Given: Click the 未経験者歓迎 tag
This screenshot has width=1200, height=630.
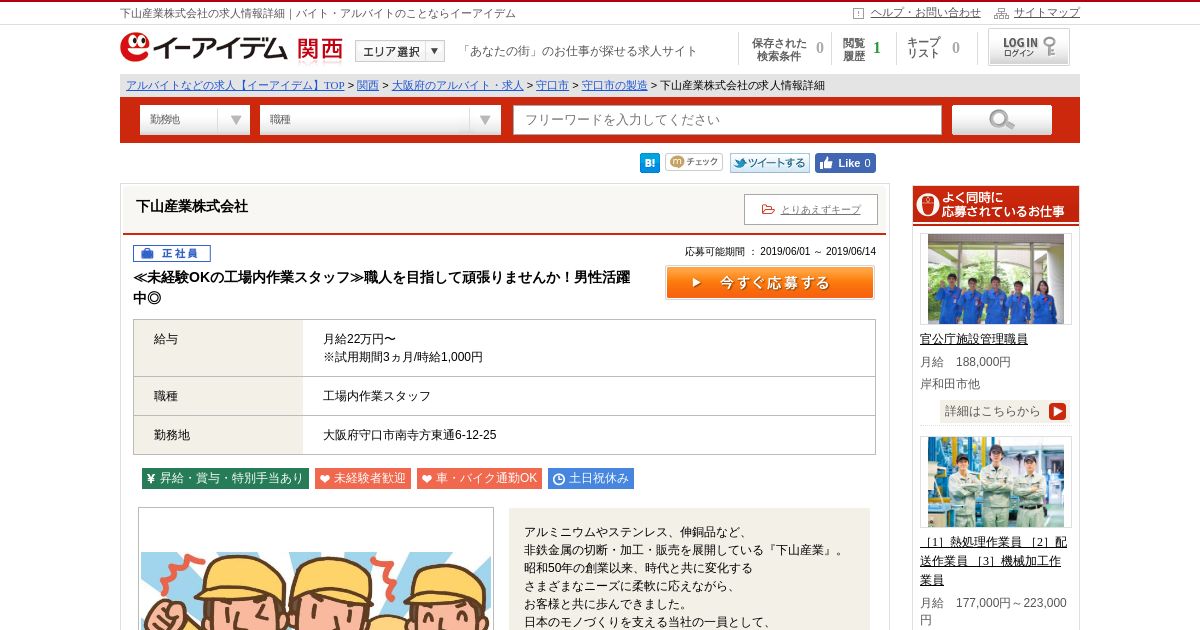Looking at the screenshot, I should (363, 479).
